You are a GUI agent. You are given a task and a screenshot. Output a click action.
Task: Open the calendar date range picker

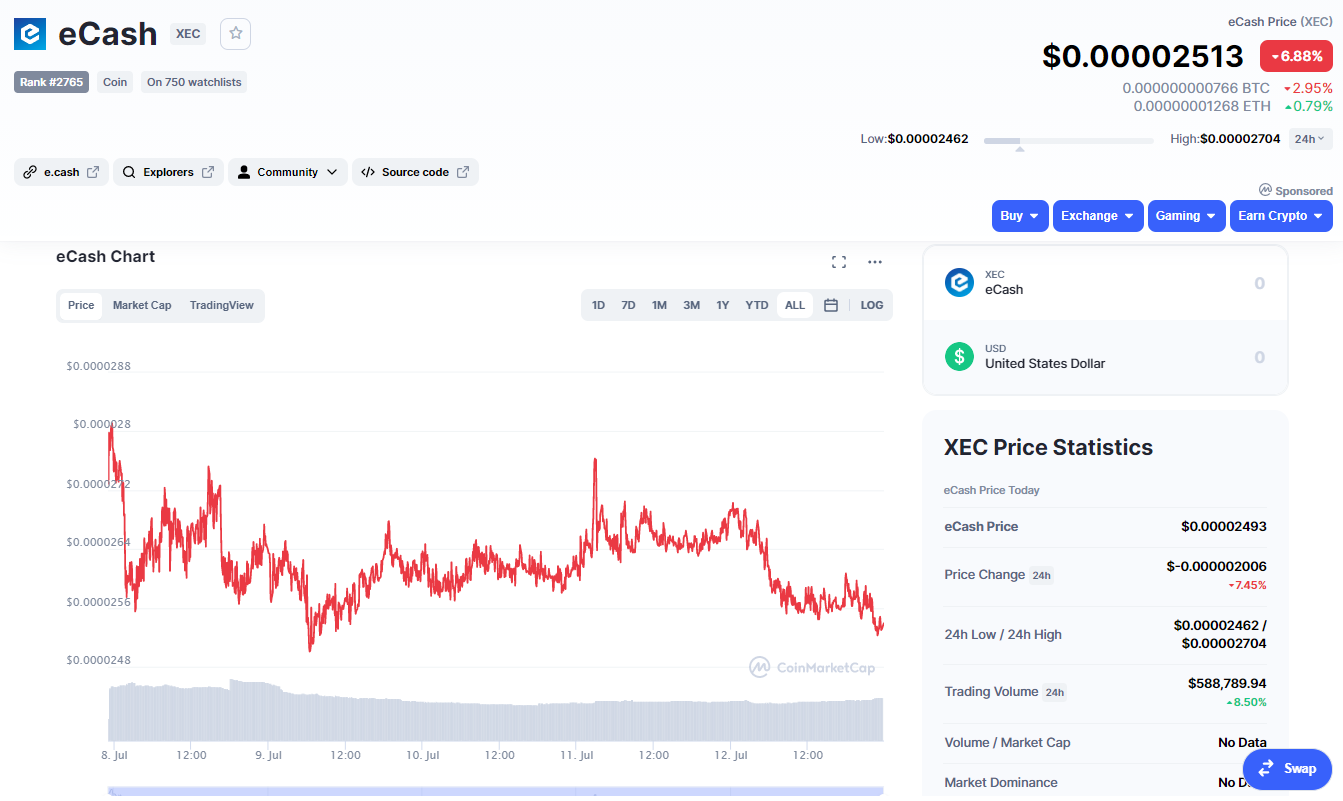830,305
